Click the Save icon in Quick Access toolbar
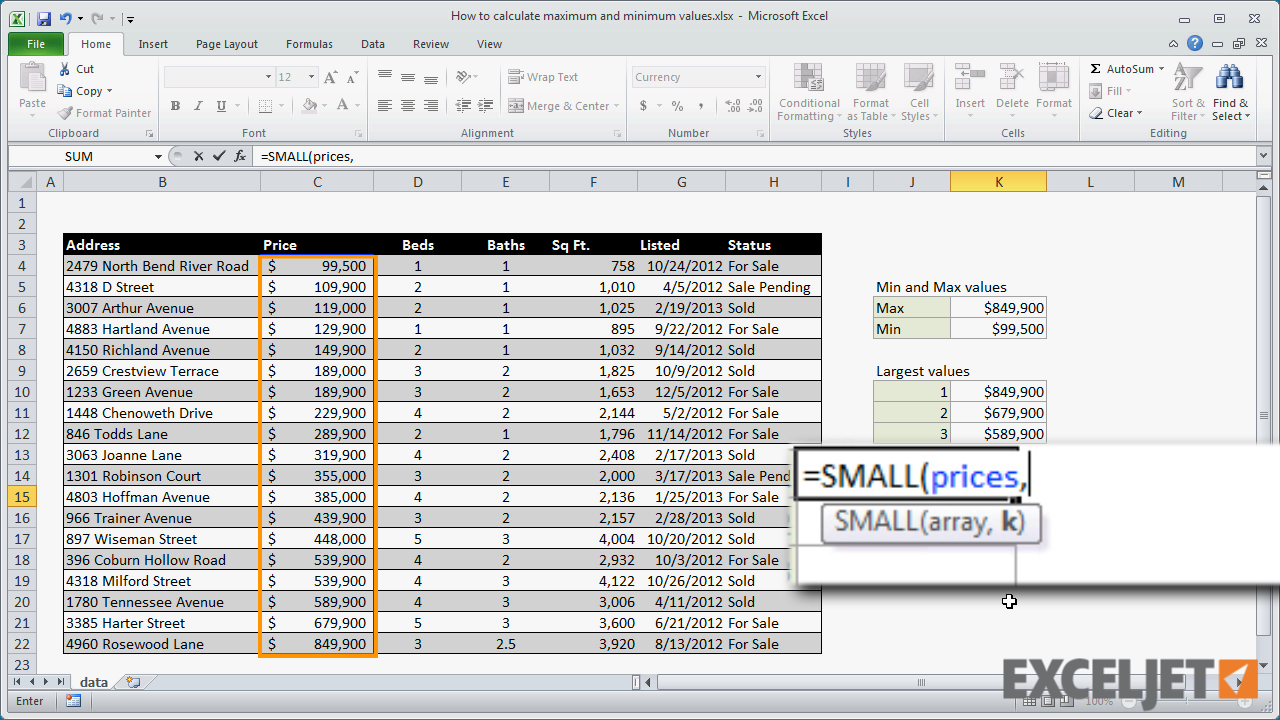Viewport: 1280px width, 720px height. (43, 18)
